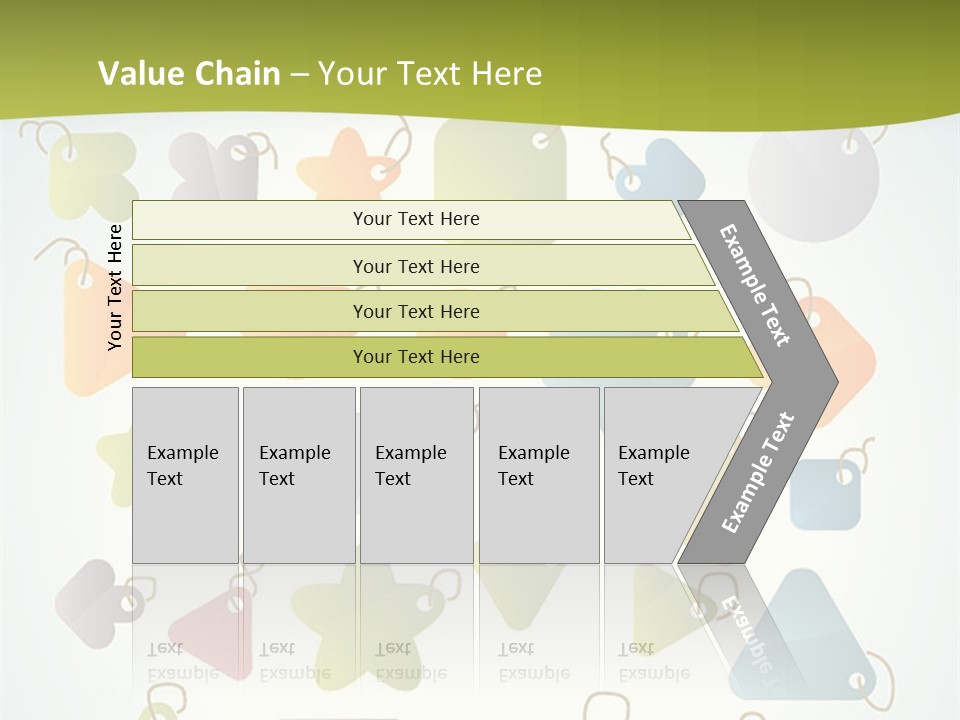Click the first "Example Text" grey box
The width and height of the screenshot is (960, 720).
(x=185, y=475)
